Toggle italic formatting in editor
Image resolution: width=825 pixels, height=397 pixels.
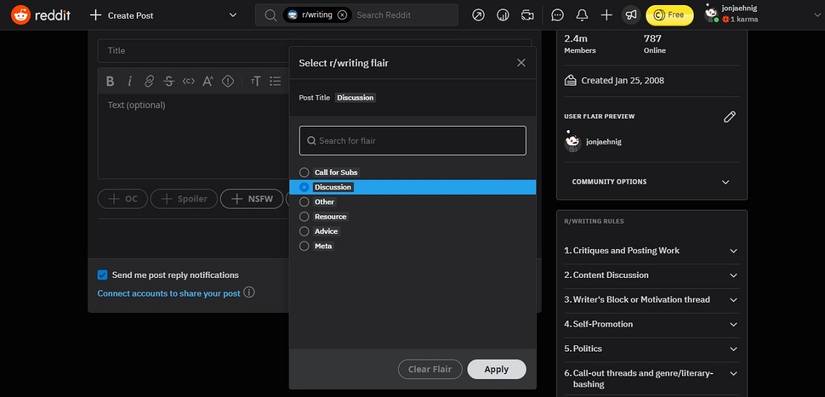(129, 81)
